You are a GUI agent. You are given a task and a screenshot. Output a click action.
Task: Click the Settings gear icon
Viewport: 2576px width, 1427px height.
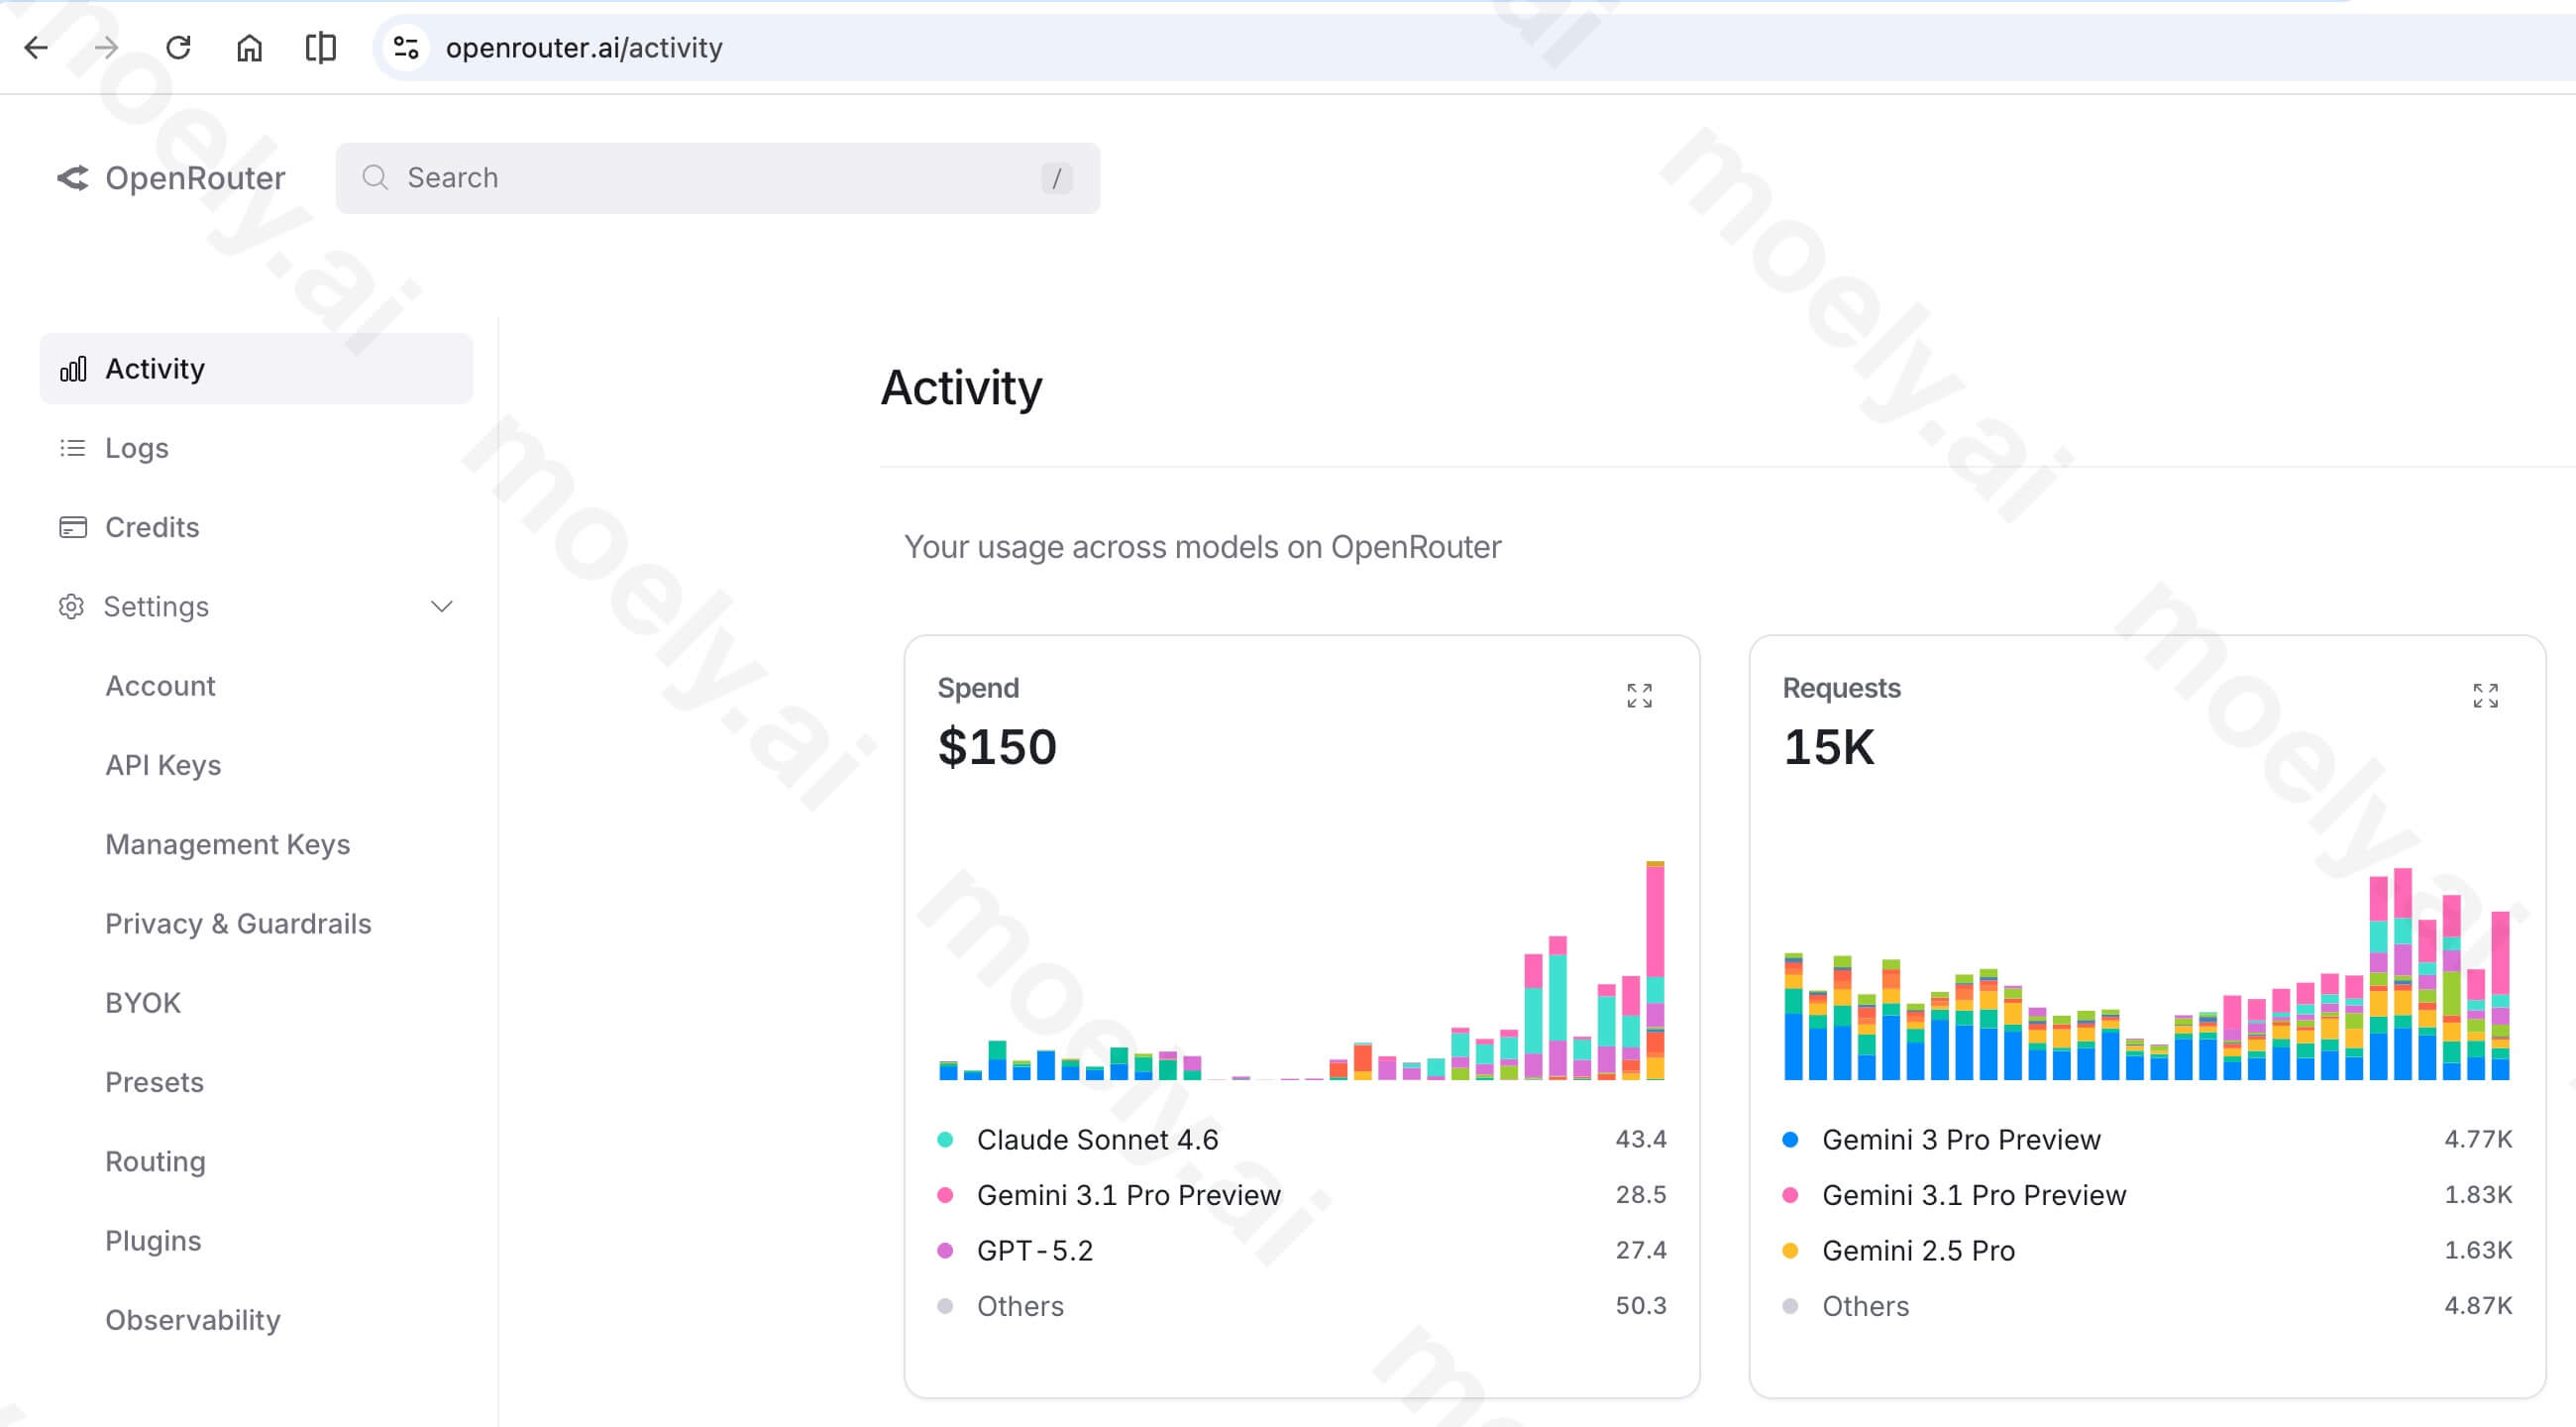(73, 606)
